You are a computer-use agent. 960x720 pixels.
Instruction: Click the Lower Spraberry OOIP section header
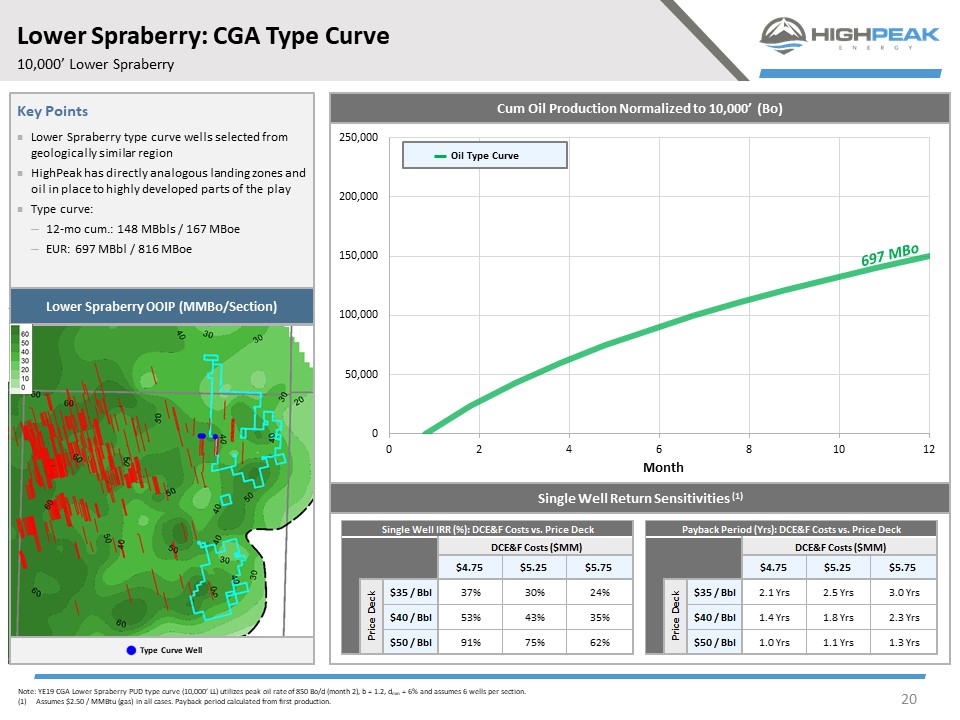point(162,305)
